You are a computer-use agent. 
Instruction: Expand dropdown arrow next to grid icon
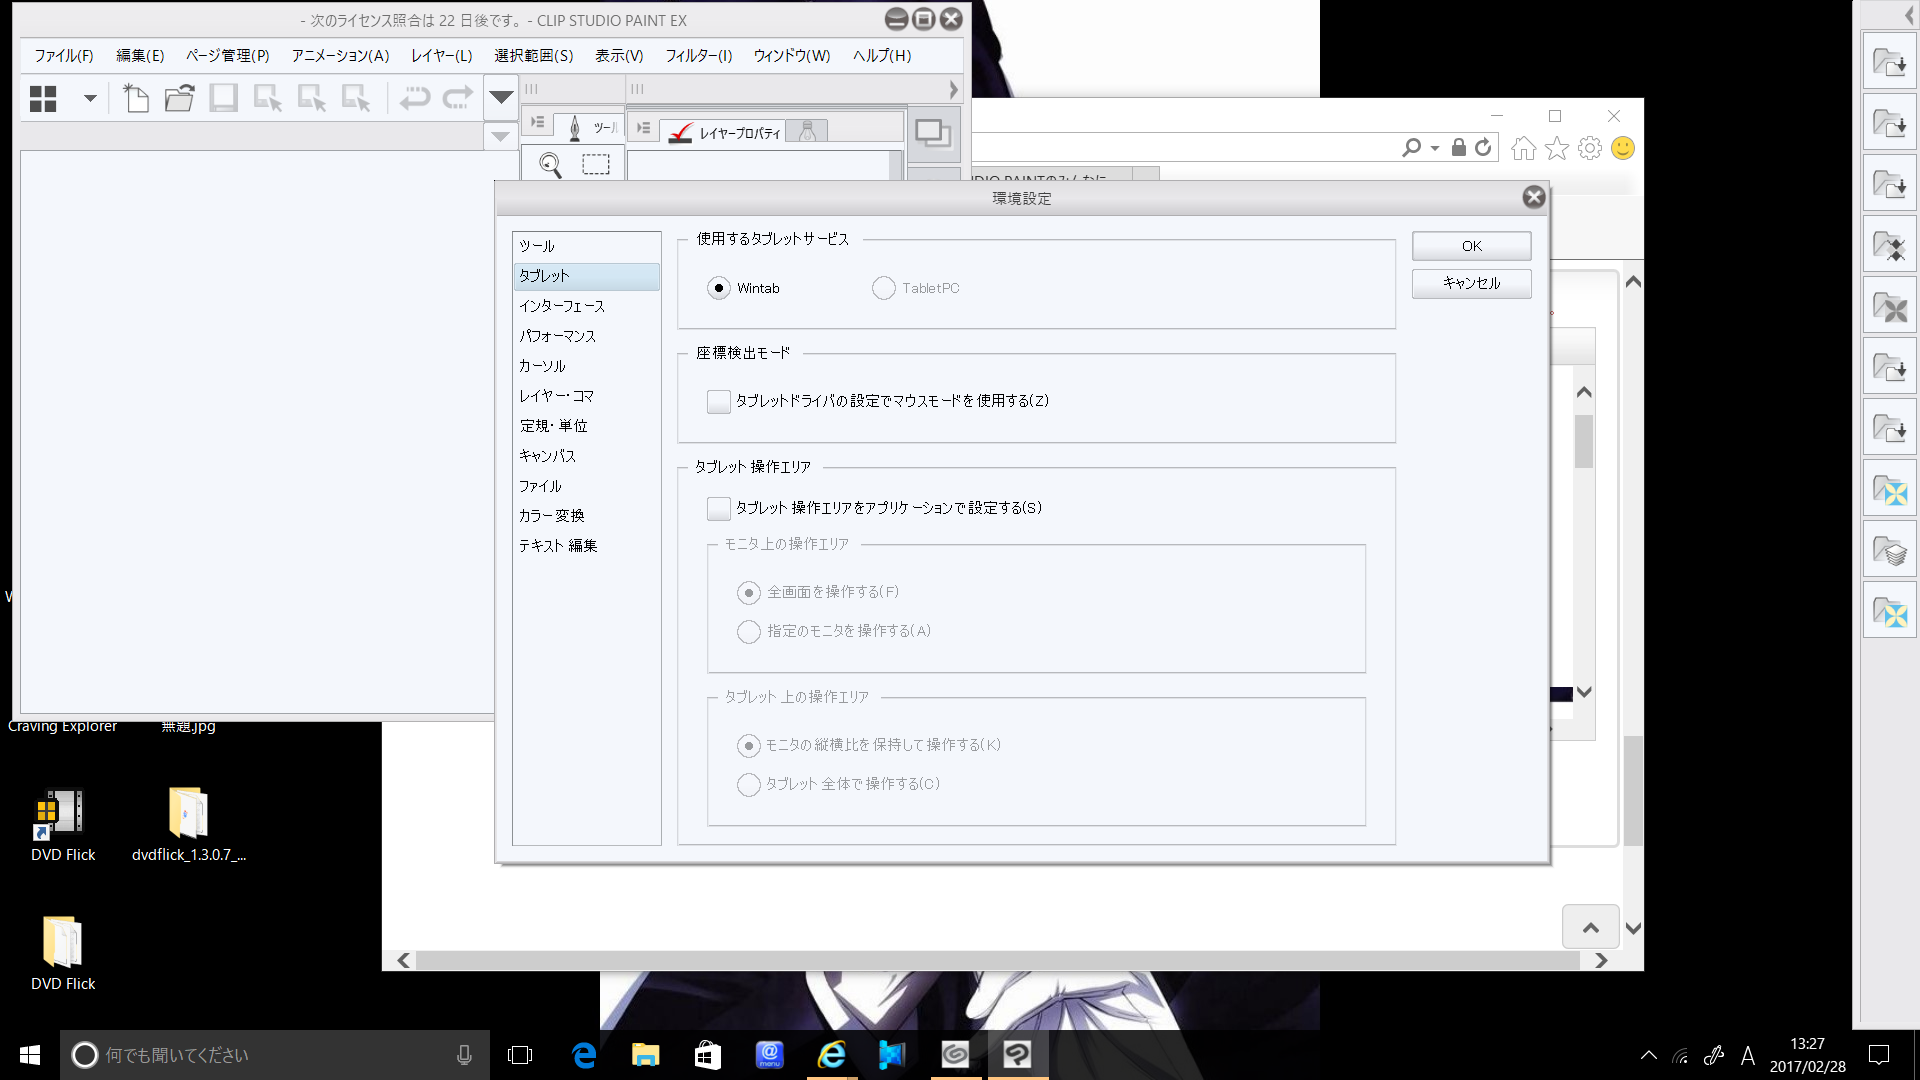coord(90,98)
